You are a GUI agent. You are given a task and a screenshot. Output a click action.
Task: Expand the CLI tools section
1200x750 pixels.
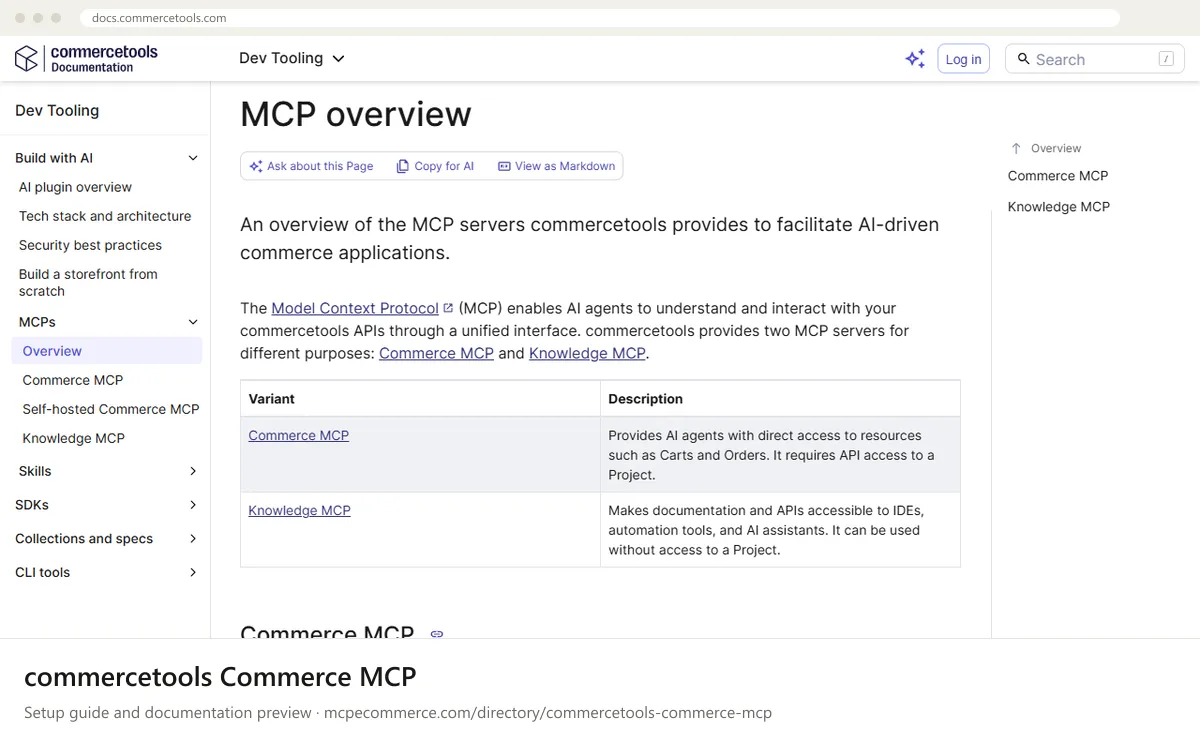[193, 573]
